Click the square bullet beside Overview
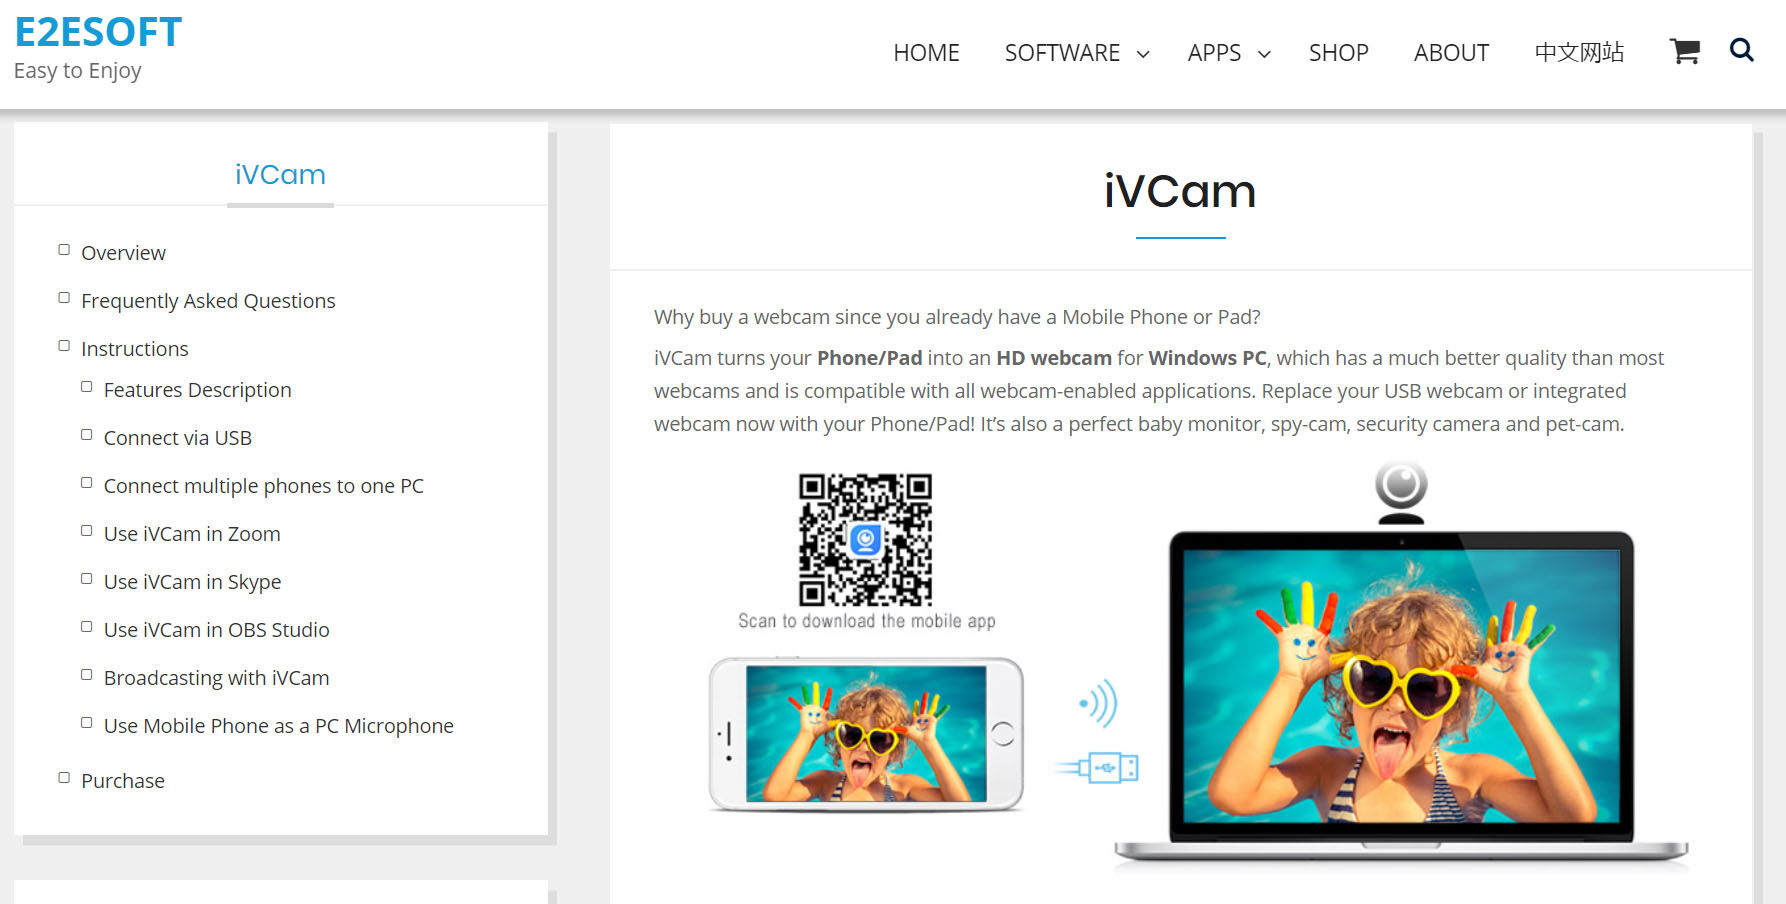Viewport: 1786px width, 904px height. coord(64,250)
